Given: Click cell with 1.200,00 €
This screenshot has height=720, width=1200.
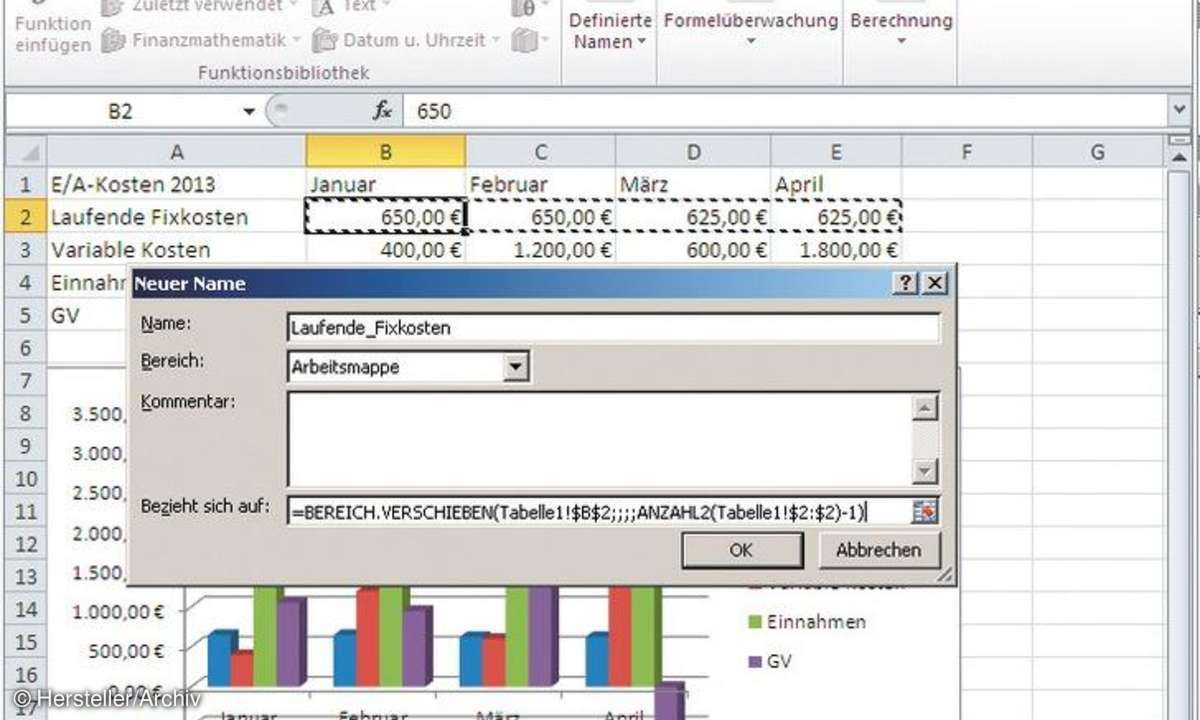Looking at the screenshot, I should 540,249.
